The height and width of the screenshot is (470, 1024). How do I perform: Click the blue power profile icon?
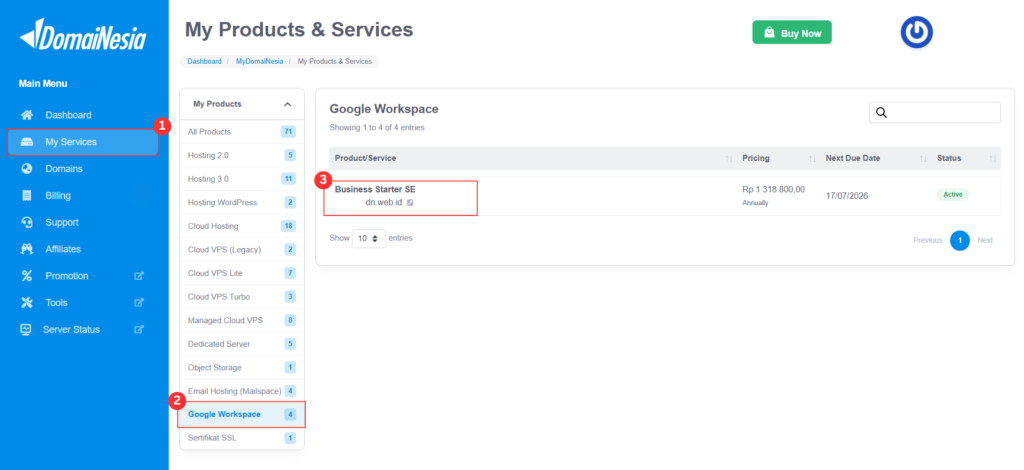pyautogui.click(x=916, y=32)
